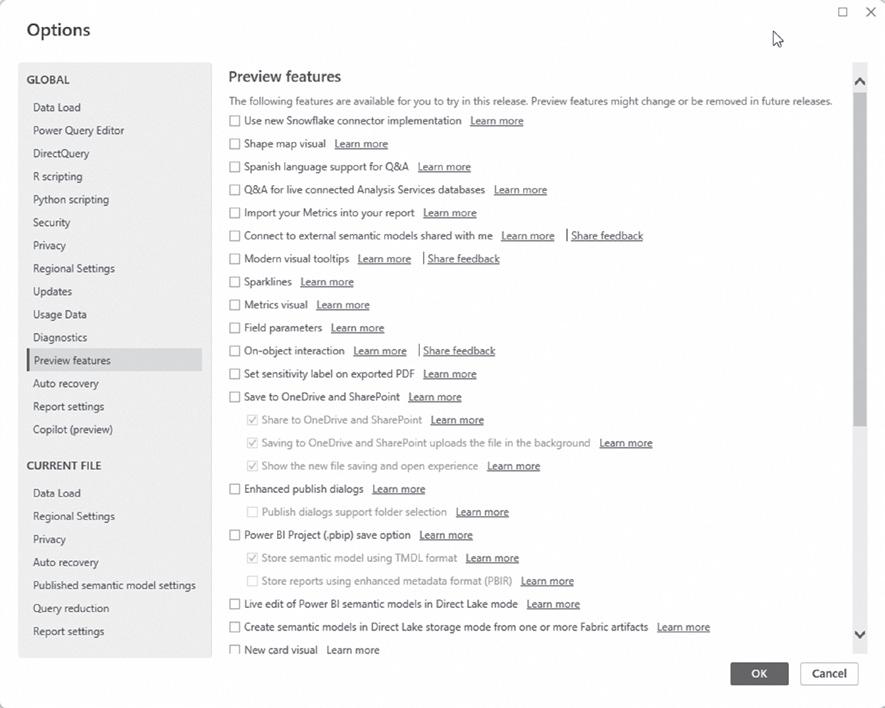Image resolution: width=885 pixels, height=708 pixels.
Task: Enable Power BI Project (.pbip) save option
Action: [235, 535]
